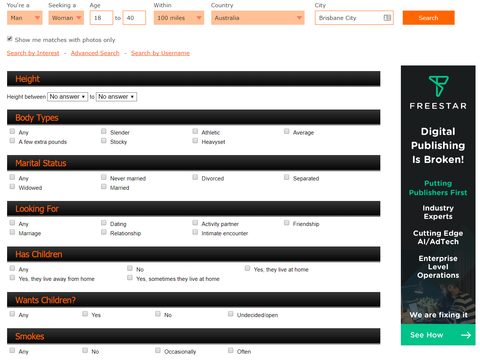The height and width of the screenshot is (360, 480).
Task: Open the second Height 'No answer' dropdown
Action: 116,97
